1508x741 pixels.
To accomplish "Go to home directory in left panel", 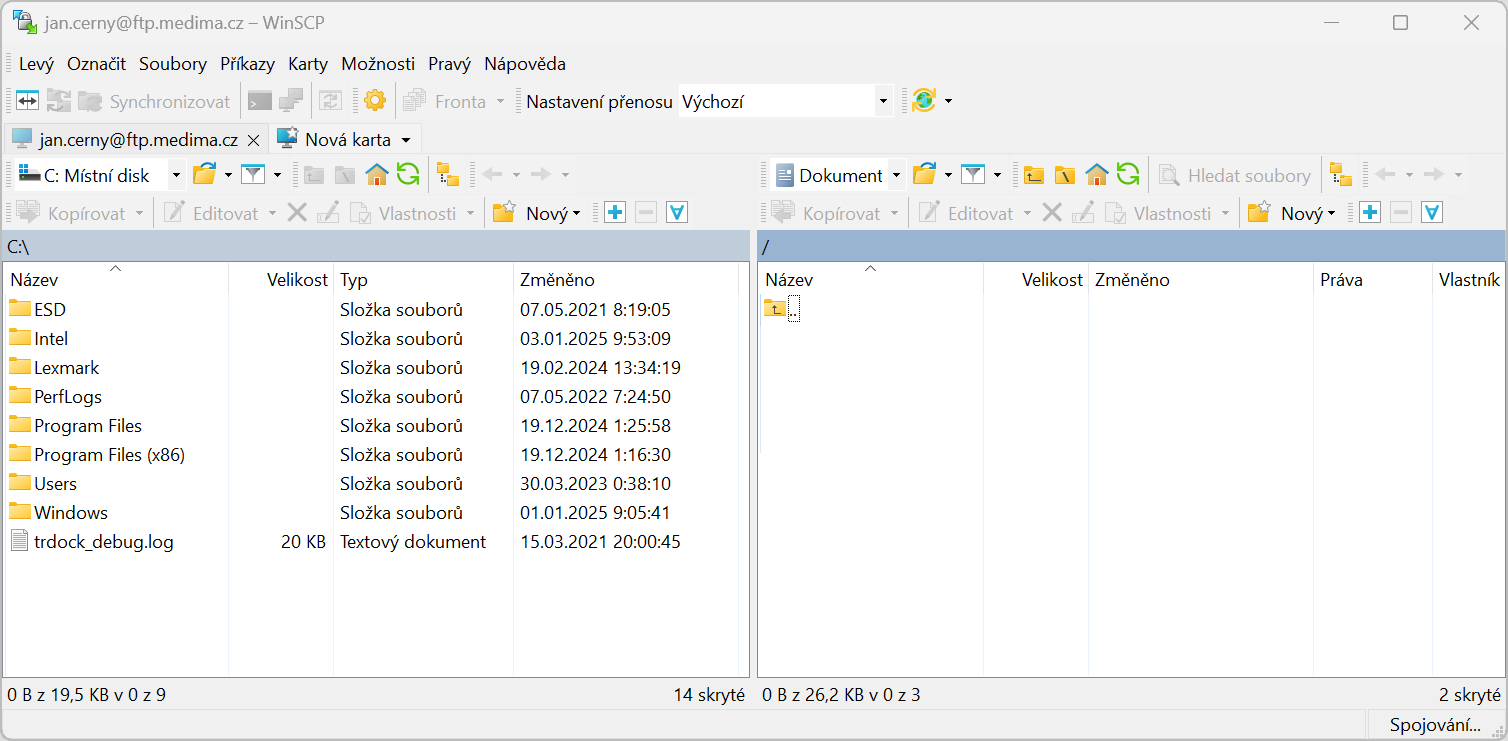I will click(376, 175).
